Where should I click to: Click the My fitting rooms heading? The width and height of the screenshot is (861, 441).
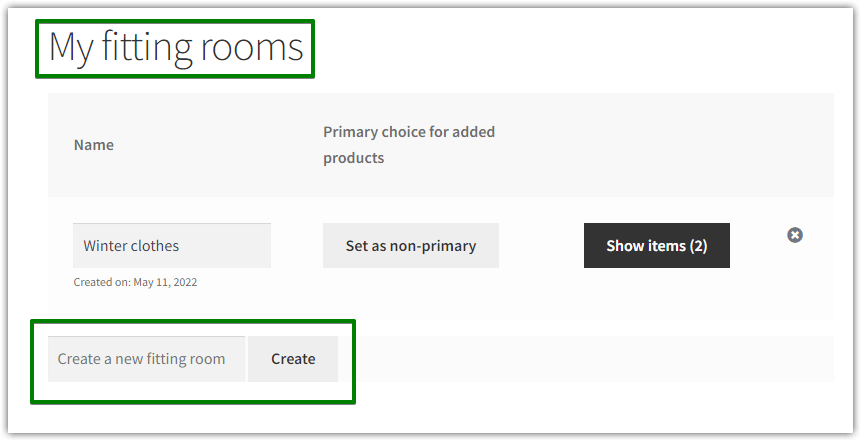pyautogui.click(x=176, y=47)
